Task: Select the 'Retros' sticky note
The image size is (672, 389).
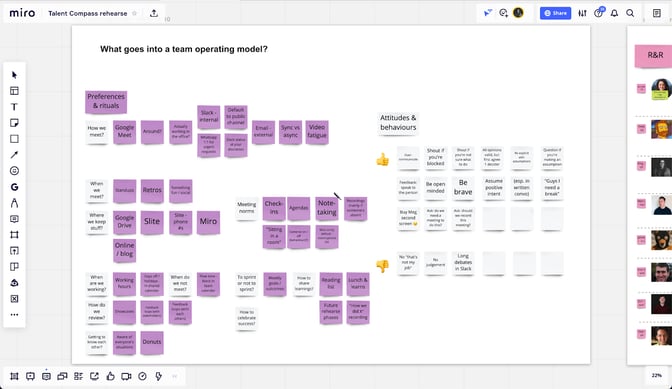Action: [152, 190]
